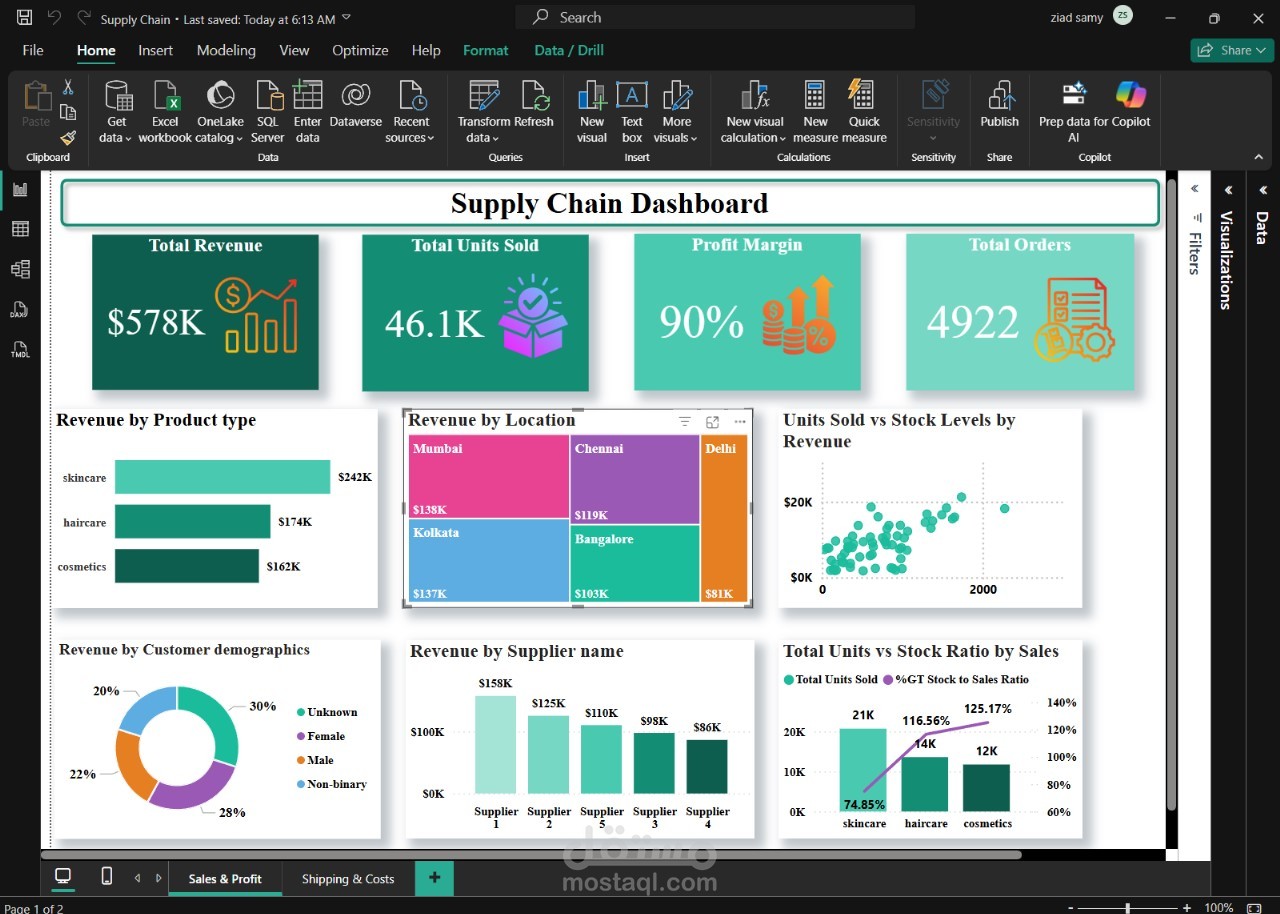Switch to the Modeling ribbon tab

pyautogui.click(x=226, y=50)
